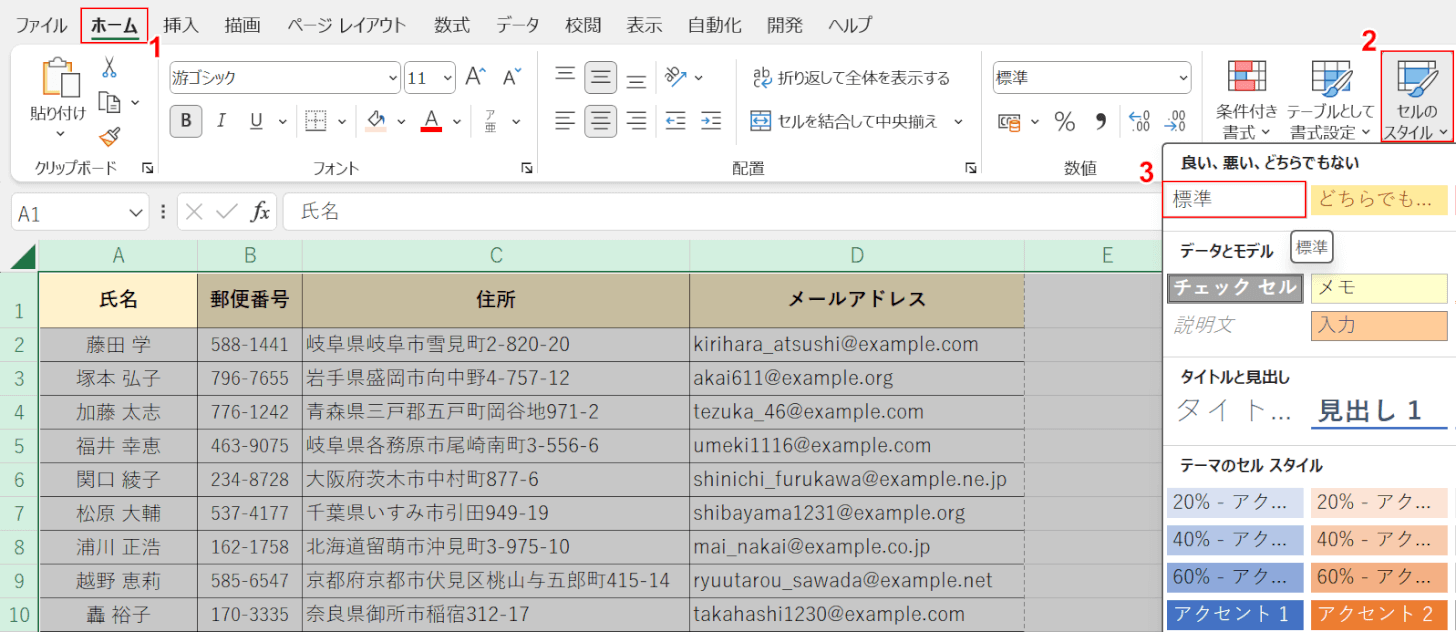
Task: Toggle italic formatting
Action: pos(221,122)
